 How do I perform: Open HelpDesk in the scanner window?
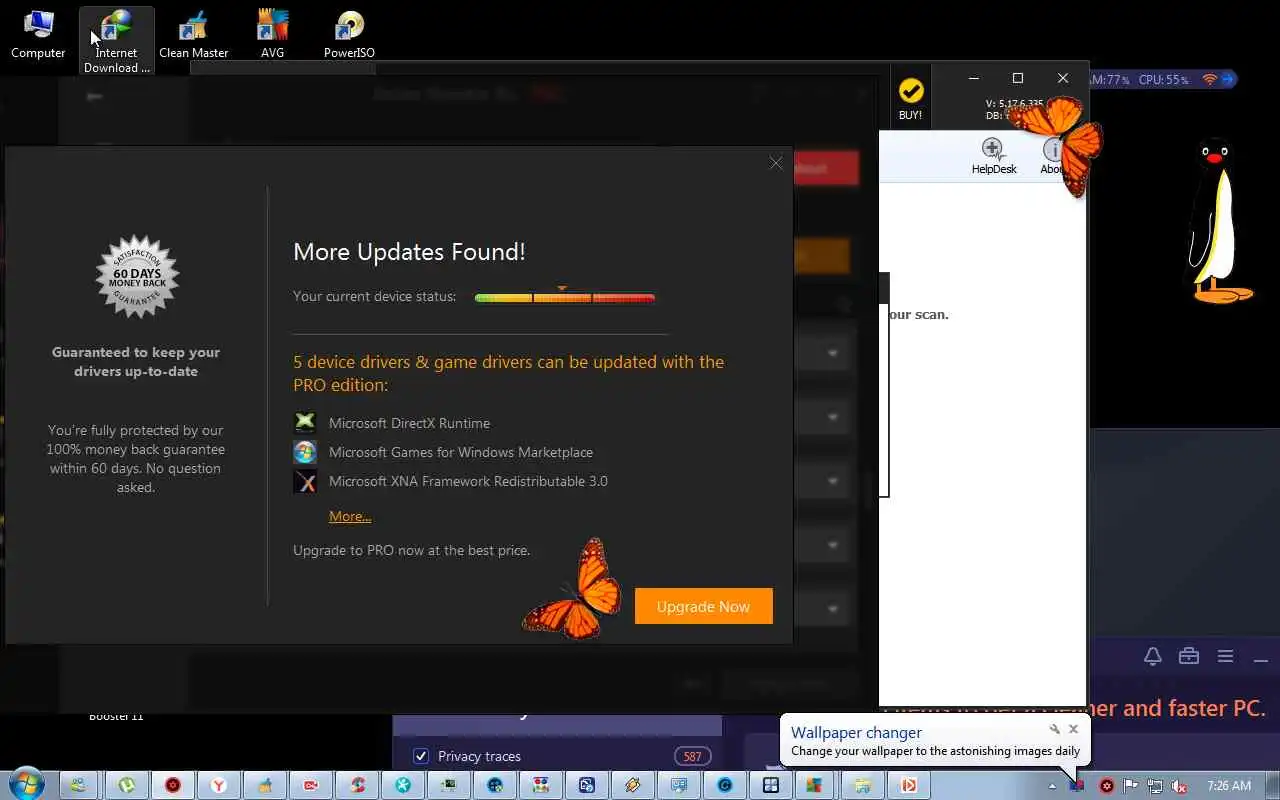click(x=993, y=156)
